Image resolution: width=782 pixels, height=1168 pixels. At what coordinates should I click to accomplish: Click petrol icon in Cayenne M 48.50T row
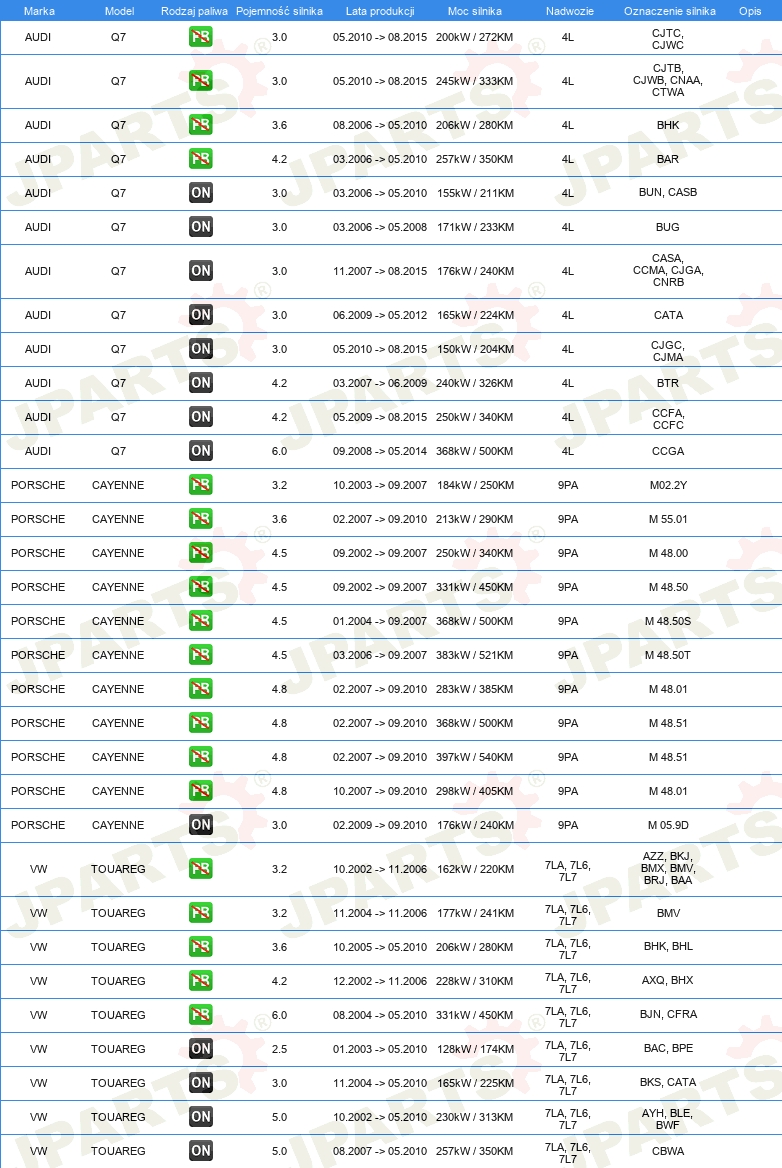pos(200,655)
